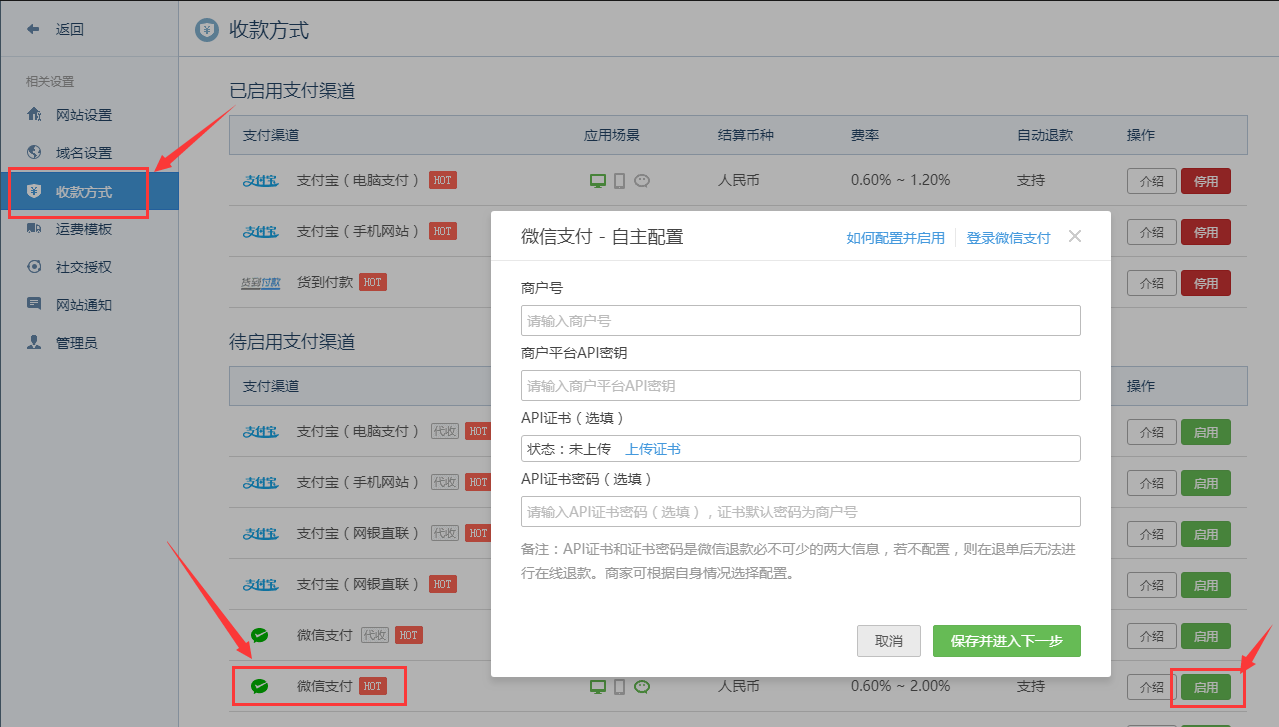Viewport: 1279px width, 727px height.
Task: Click the mobile phone icon in 微信支付 application scene
Action: tap(620, 687)
